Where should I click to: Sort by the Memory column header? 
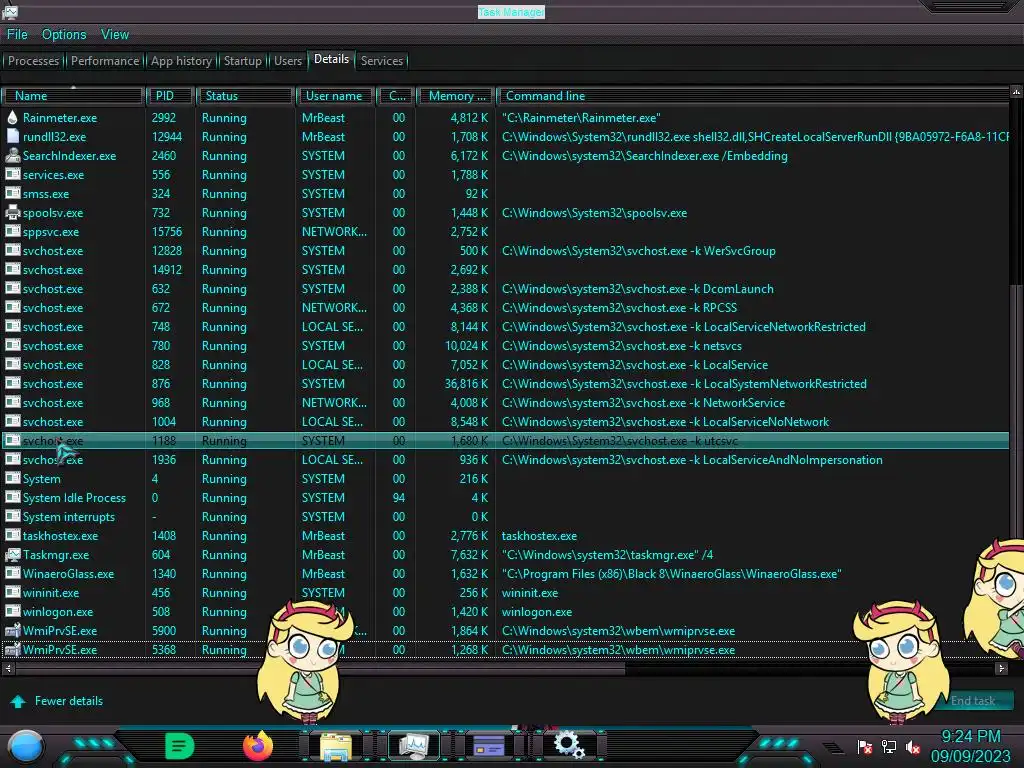coord(456,96)
